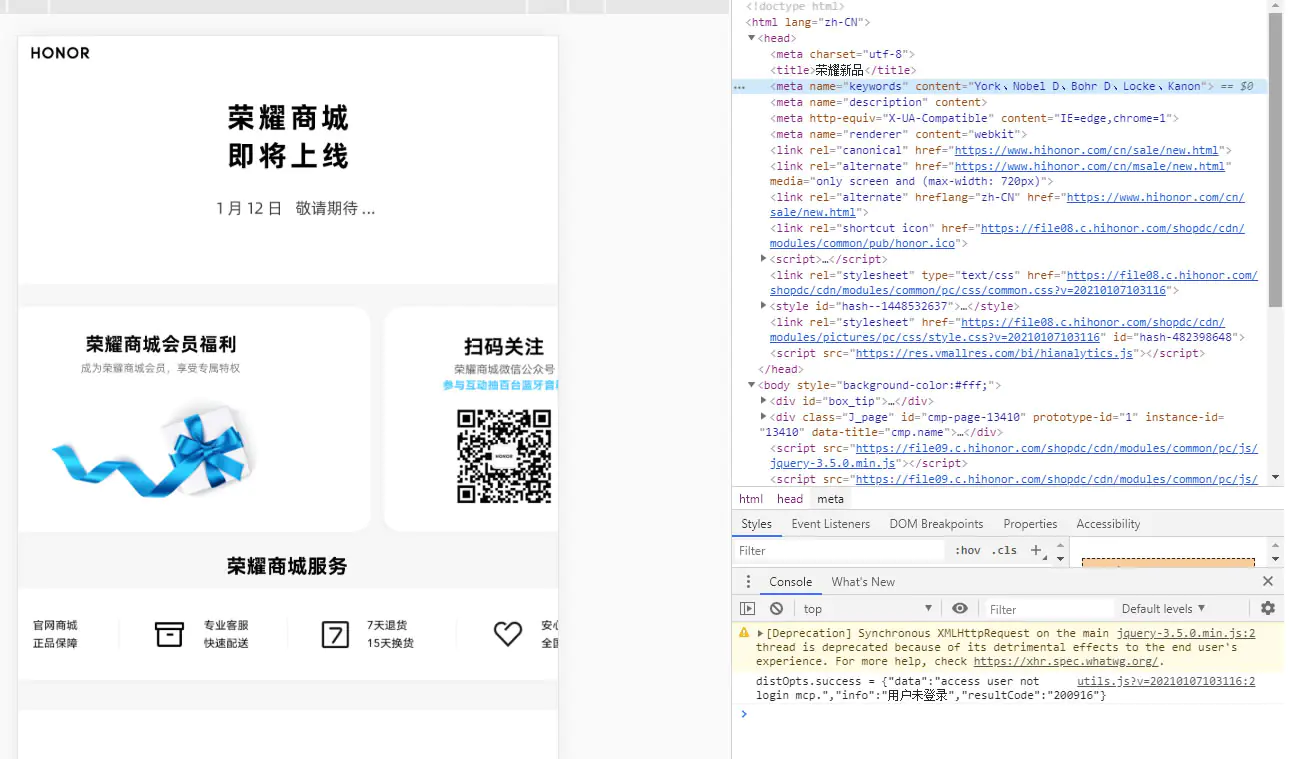Switch to the What's New tab
1289x759 pixels.
[x=863, y=582]
